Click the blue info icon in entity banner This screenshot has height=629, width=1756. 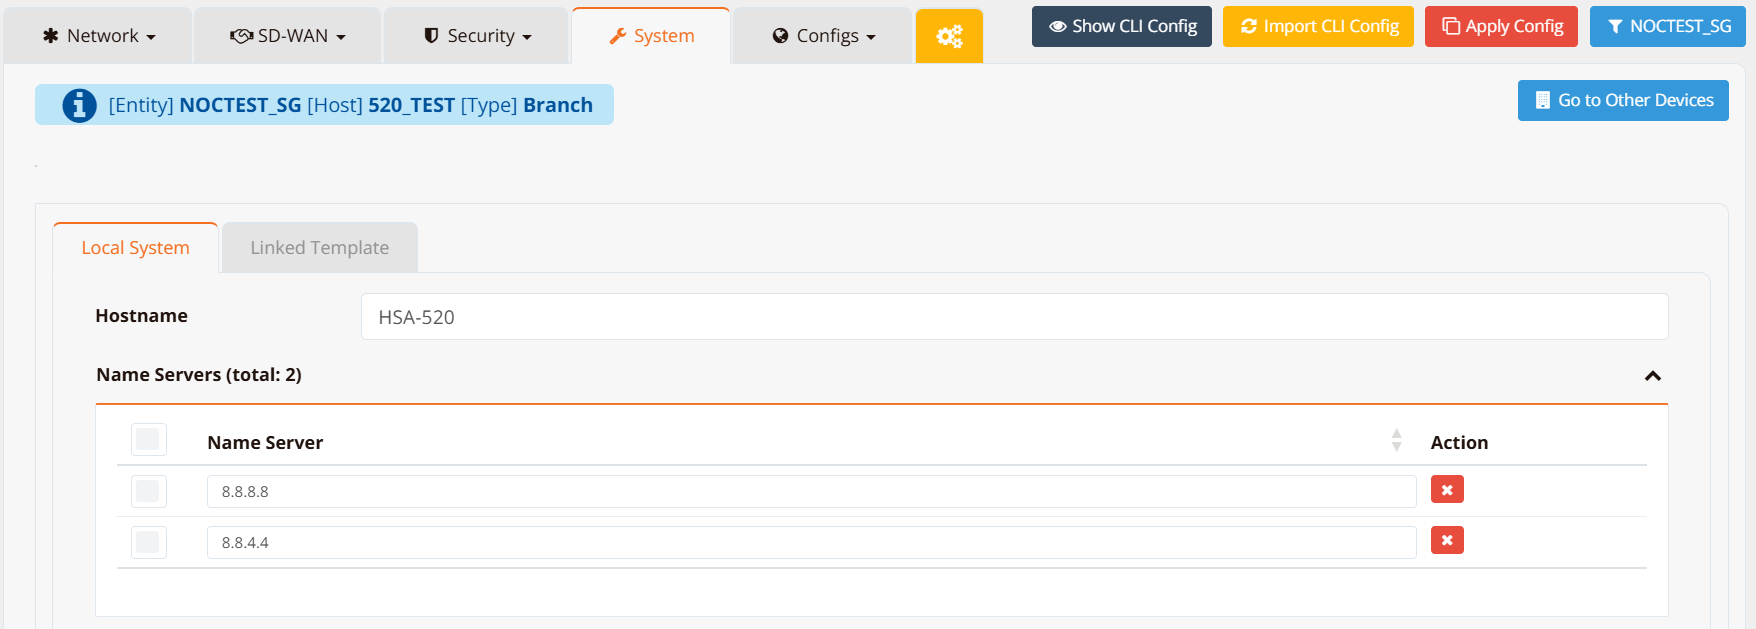(79, 105)
